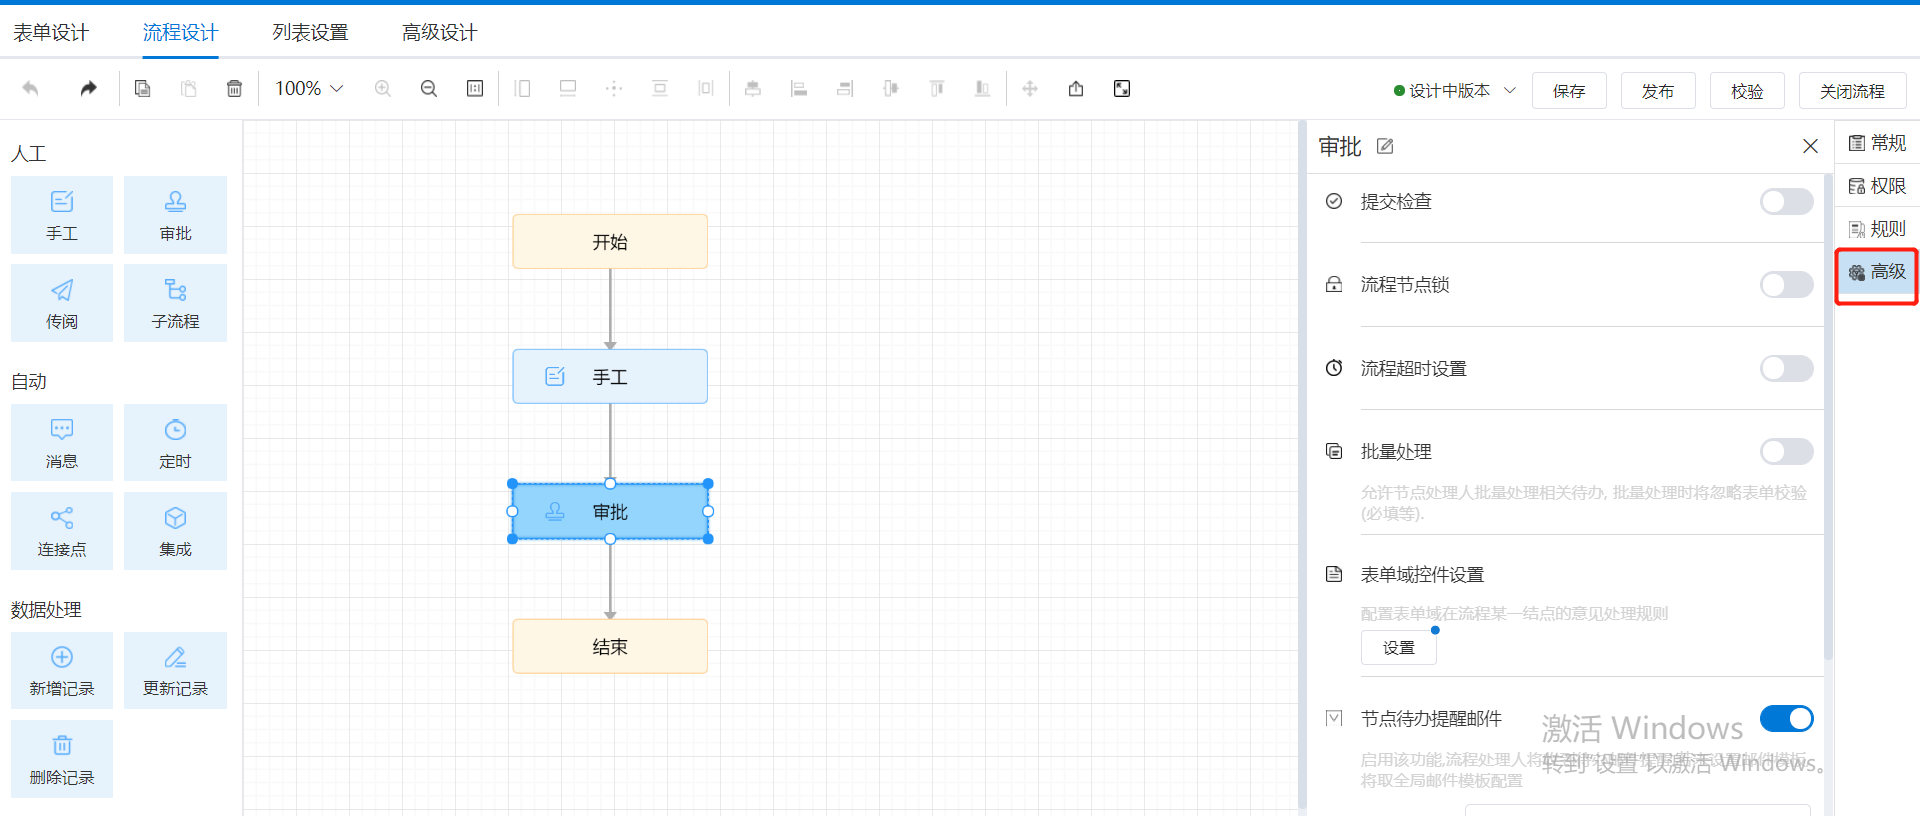This screenshot has width=1920, height=816.
Task: Click the 设置 button under 表单域控件设置
Action: (x=1398, y=648)
